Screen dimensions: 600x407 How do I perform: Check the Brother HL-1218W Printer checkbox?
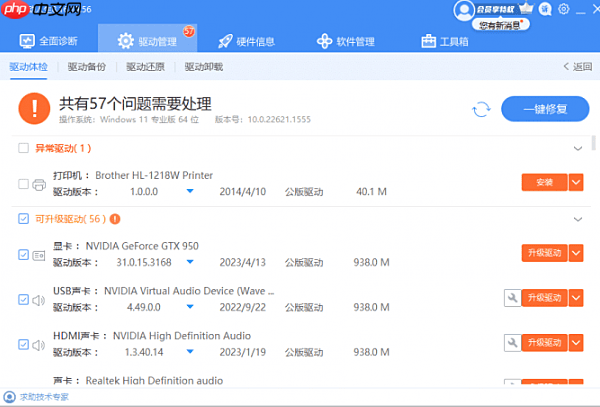(x=23, y=184)
